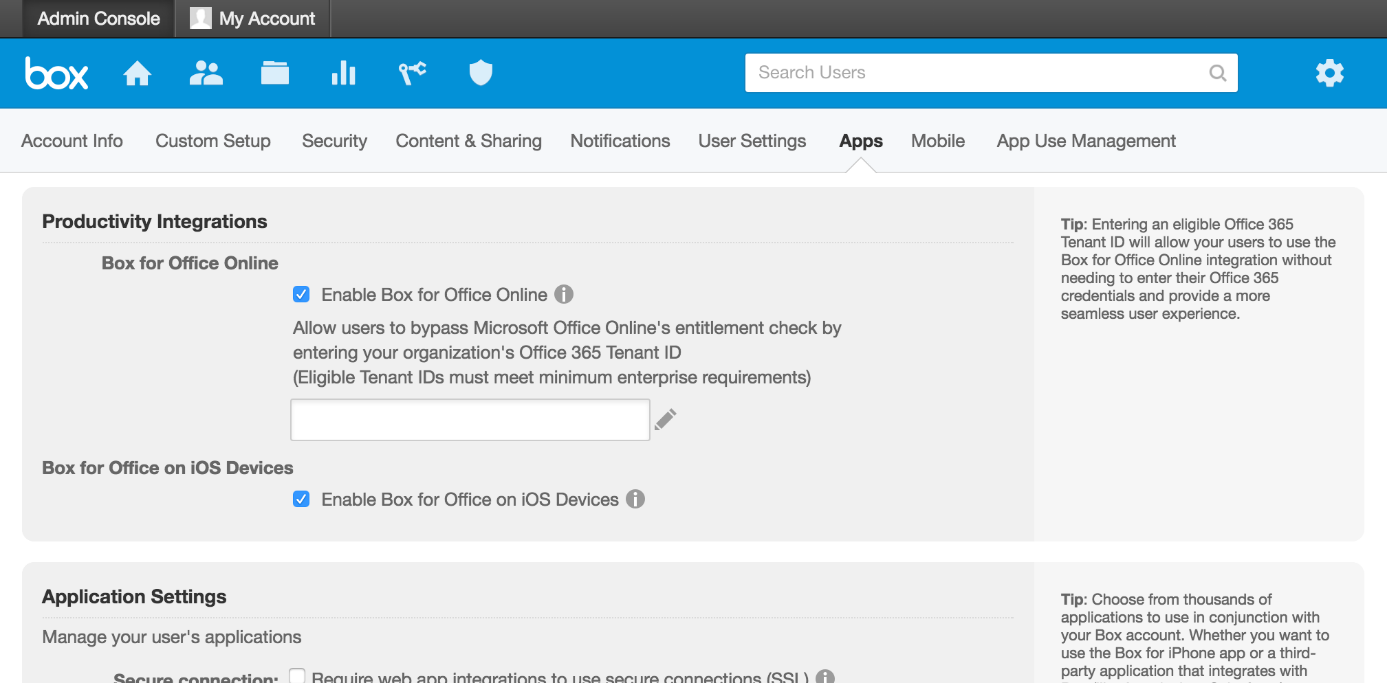
Task: Click the info icon beside Office on iOS Devices
Action: click(635, 499)
